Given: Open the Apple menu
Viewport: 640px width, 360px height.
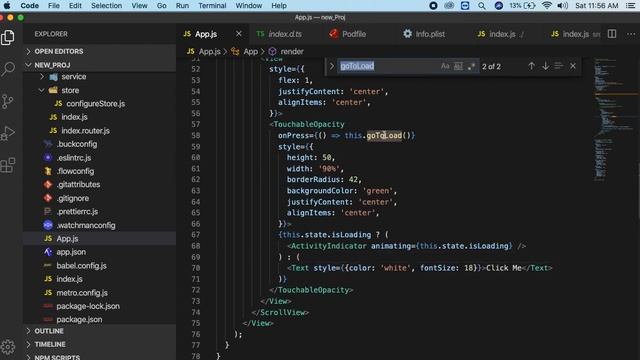Looking at the screenshot, I should coord(7,6).
